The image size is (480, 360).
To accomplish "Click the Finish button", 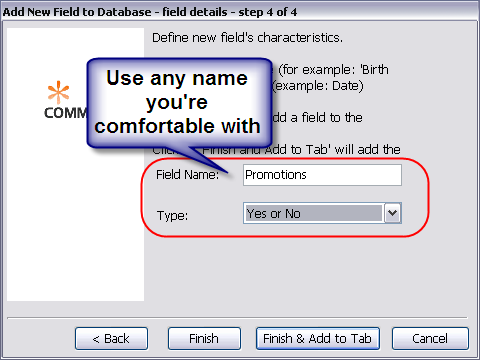I will (204, 339).
